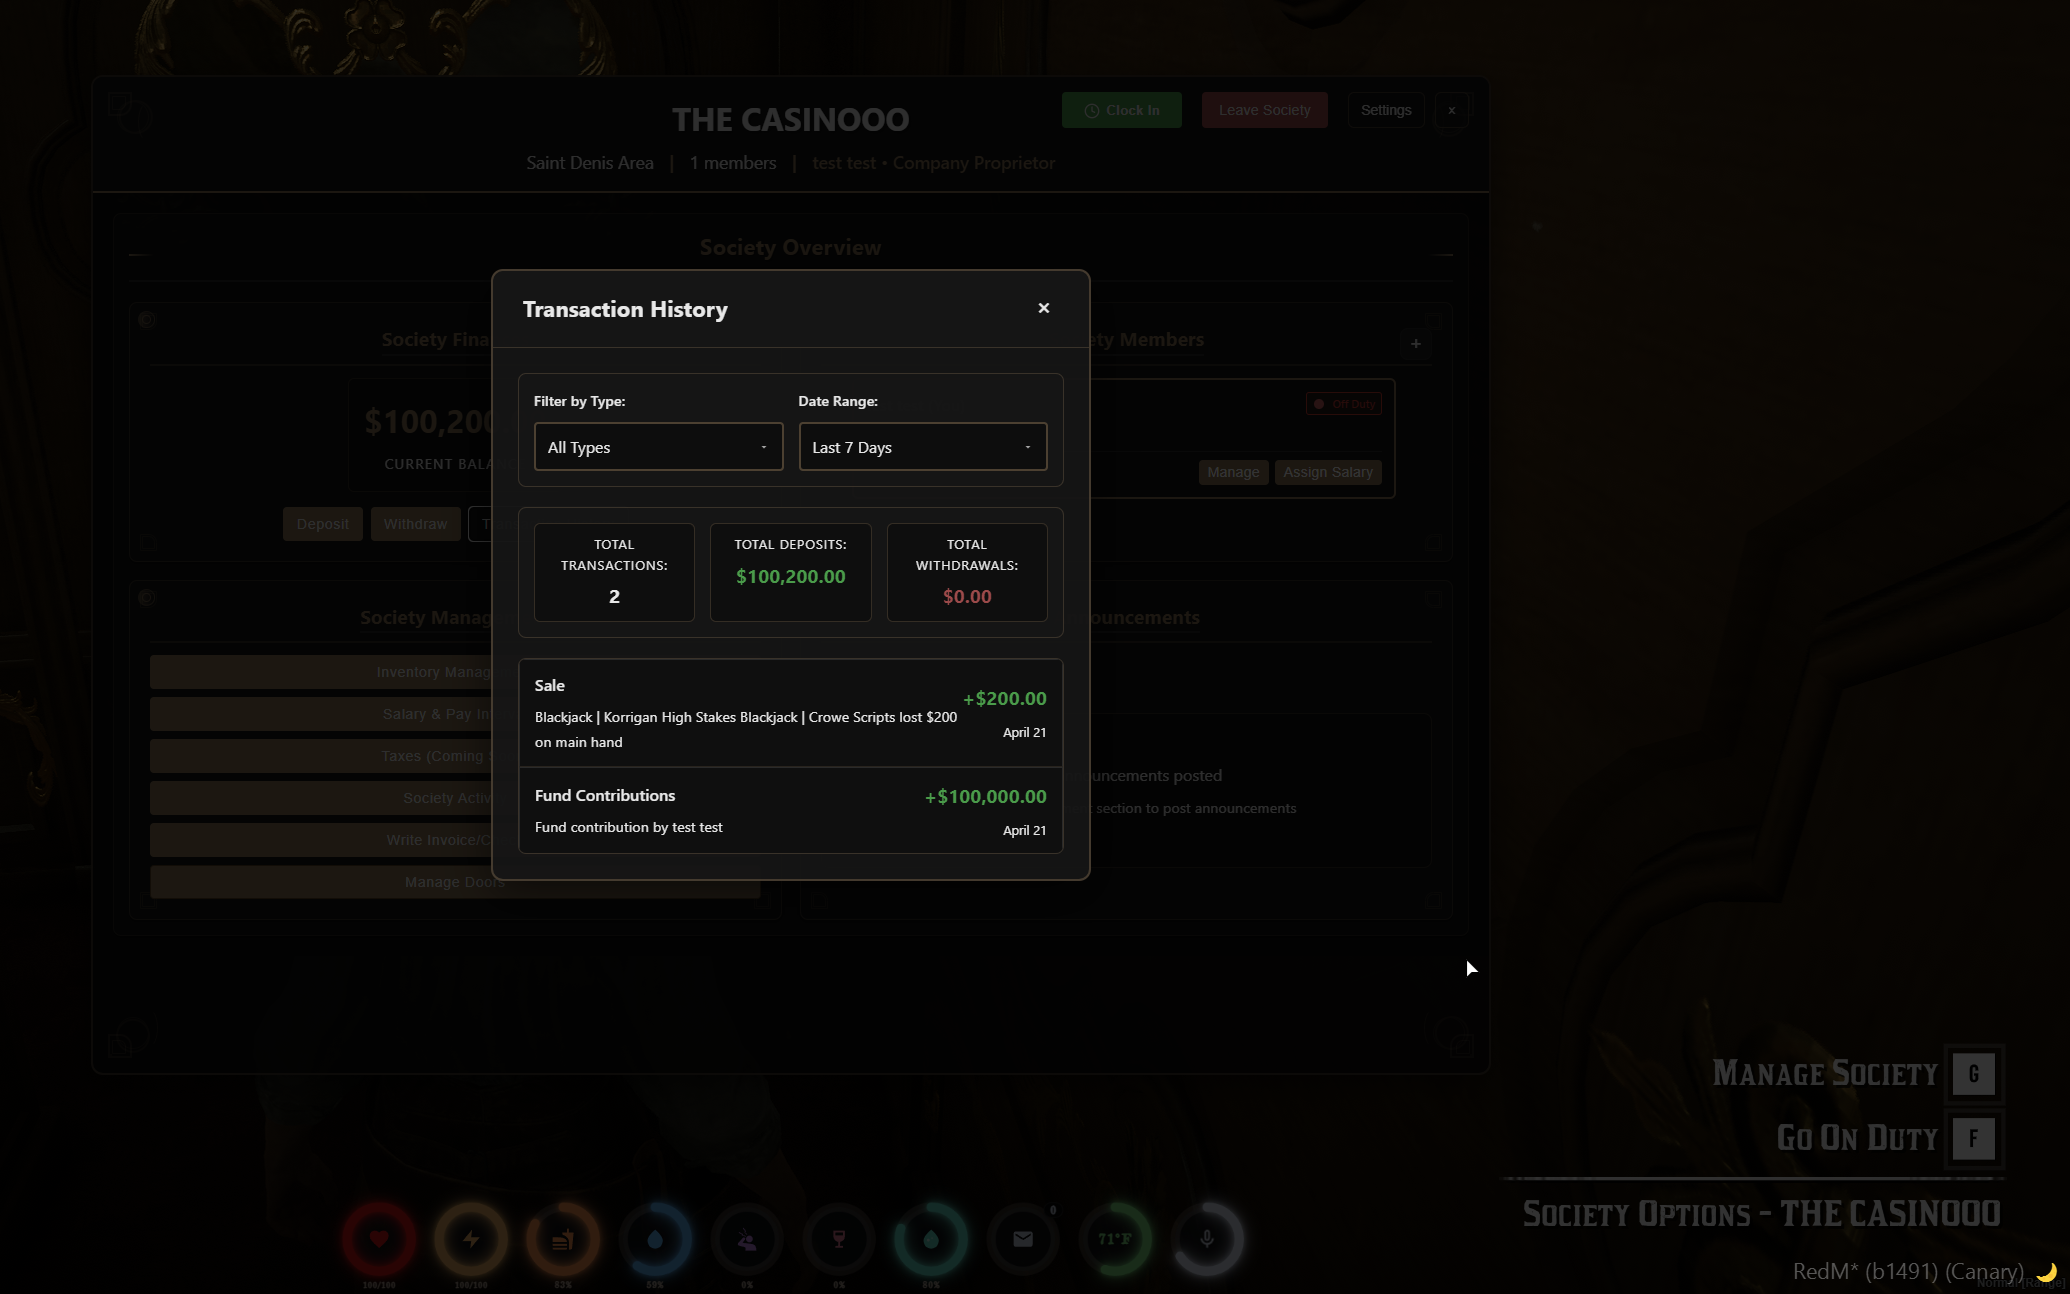Click the Company Proprietor role text
Screen dimensions: 2070x1294
[x=974, y=163]
